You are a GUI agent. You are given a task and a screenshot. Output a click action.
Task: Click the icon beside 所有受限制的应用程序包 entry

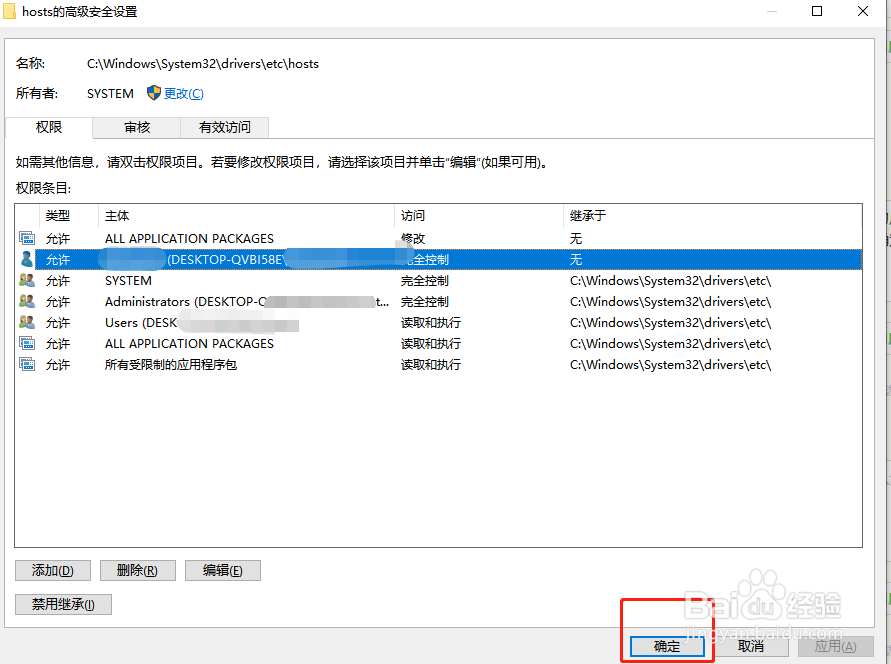pos(26,364)
